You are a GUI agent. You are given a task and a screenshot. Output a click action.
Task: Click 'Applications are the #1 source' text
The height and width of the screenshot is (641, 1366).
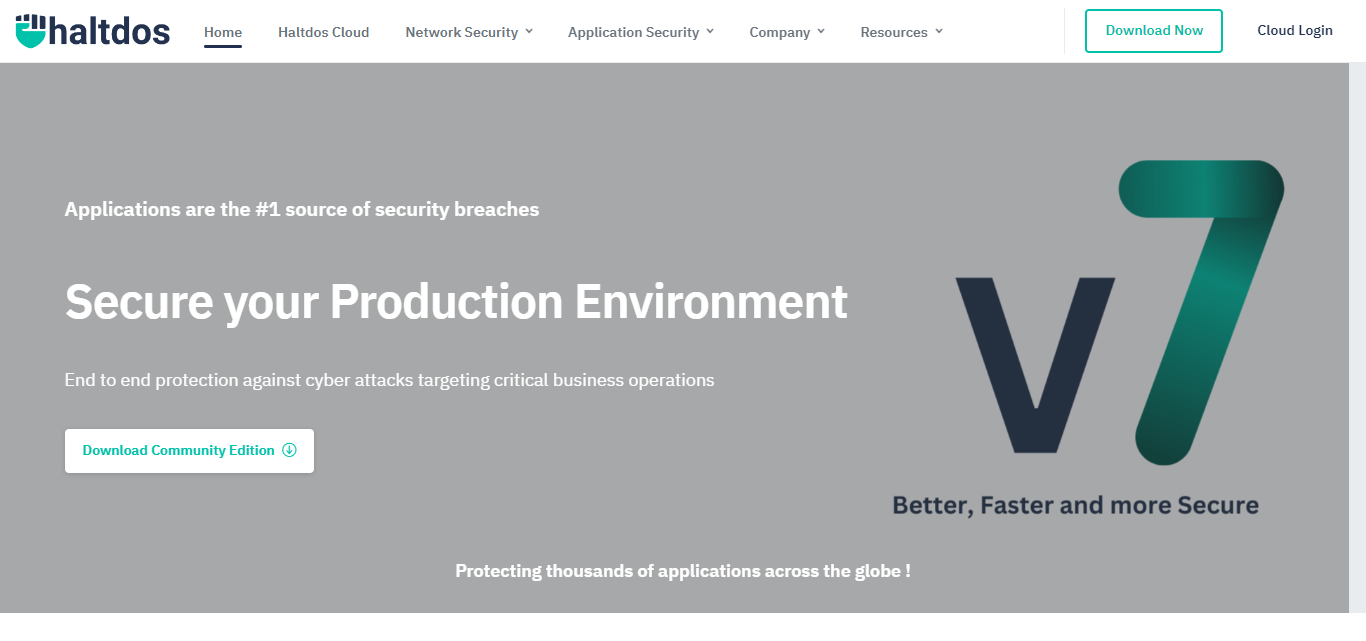[302, 209]
